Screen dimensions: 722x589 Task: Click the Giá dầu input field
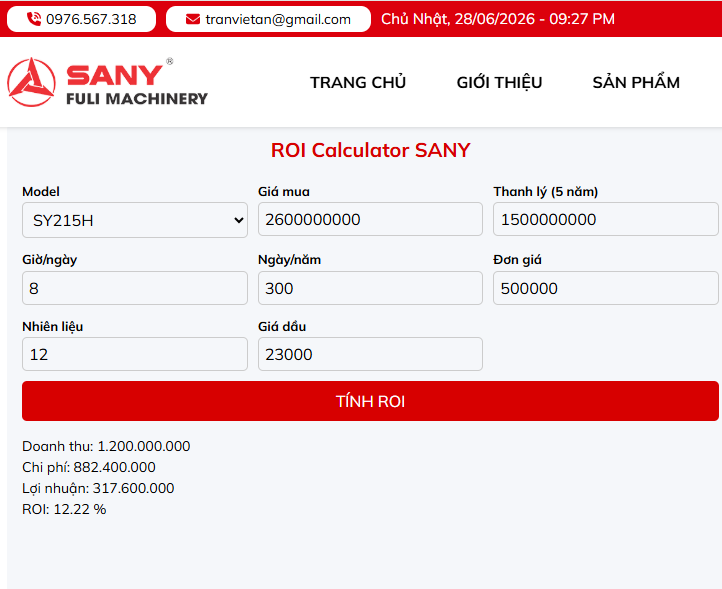pos(370,354)
